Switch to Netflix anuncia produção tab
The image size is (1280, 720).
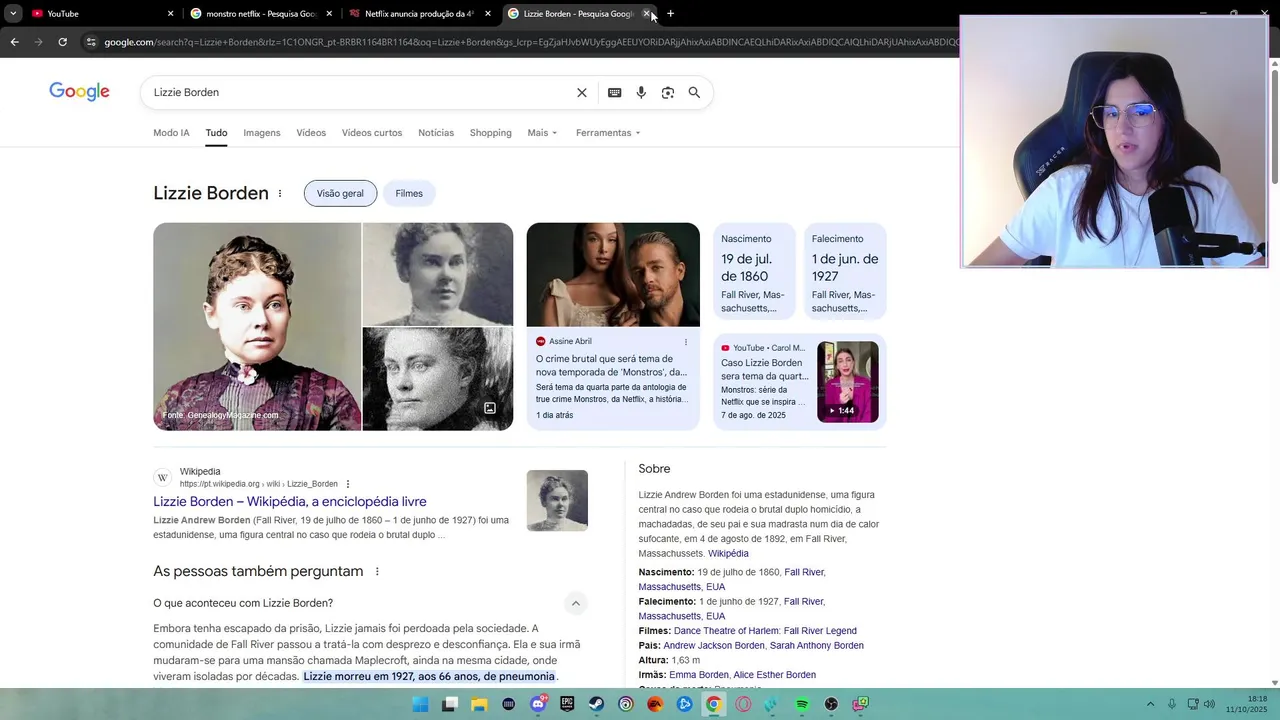point(418,14)
